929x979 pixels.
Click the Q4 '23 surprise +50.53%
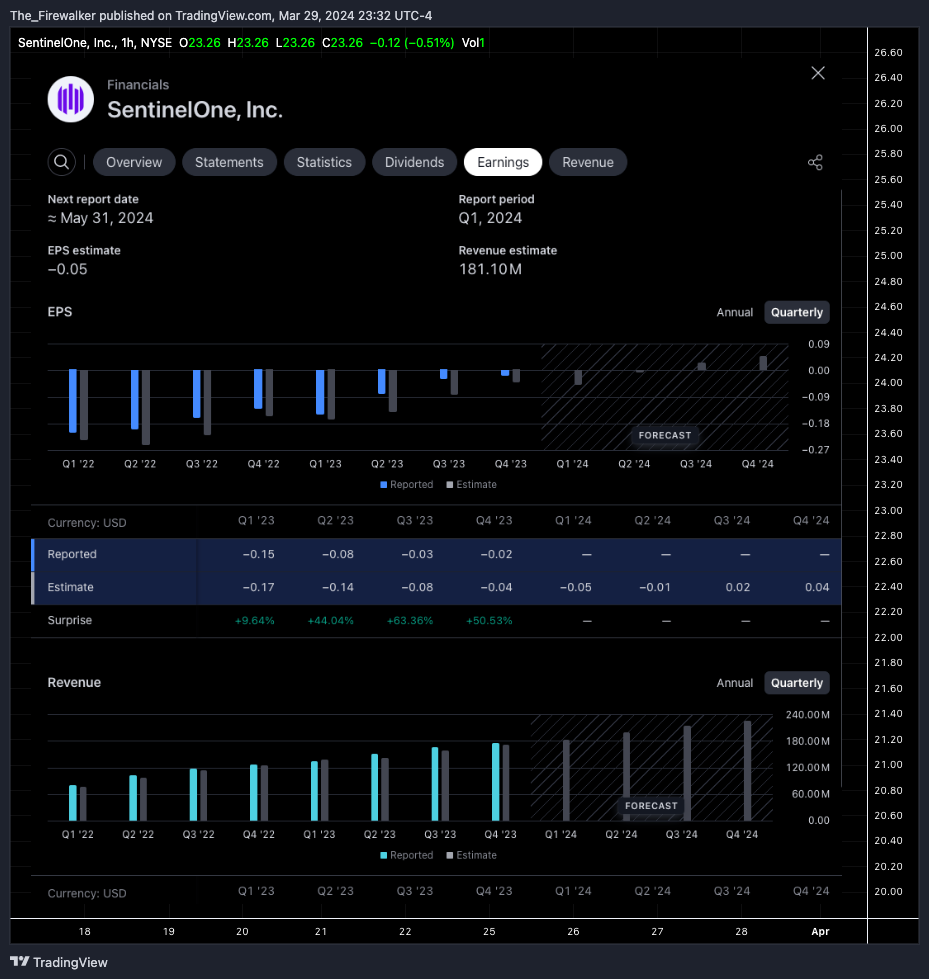489,621
